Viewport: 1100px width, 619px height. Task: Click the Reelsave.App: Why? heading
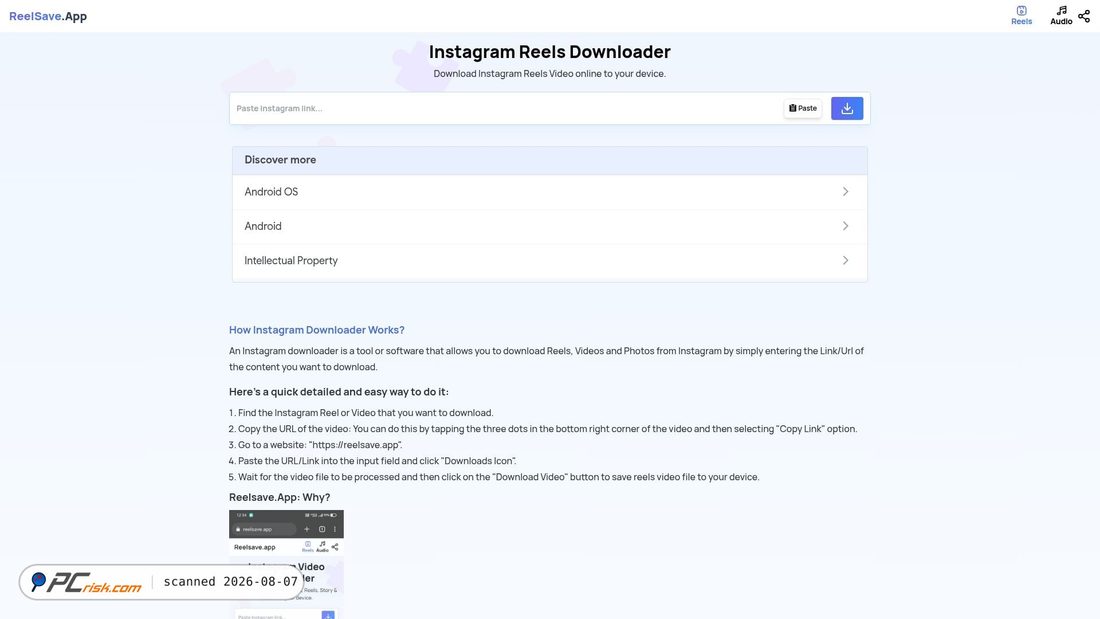click(279, 497)
